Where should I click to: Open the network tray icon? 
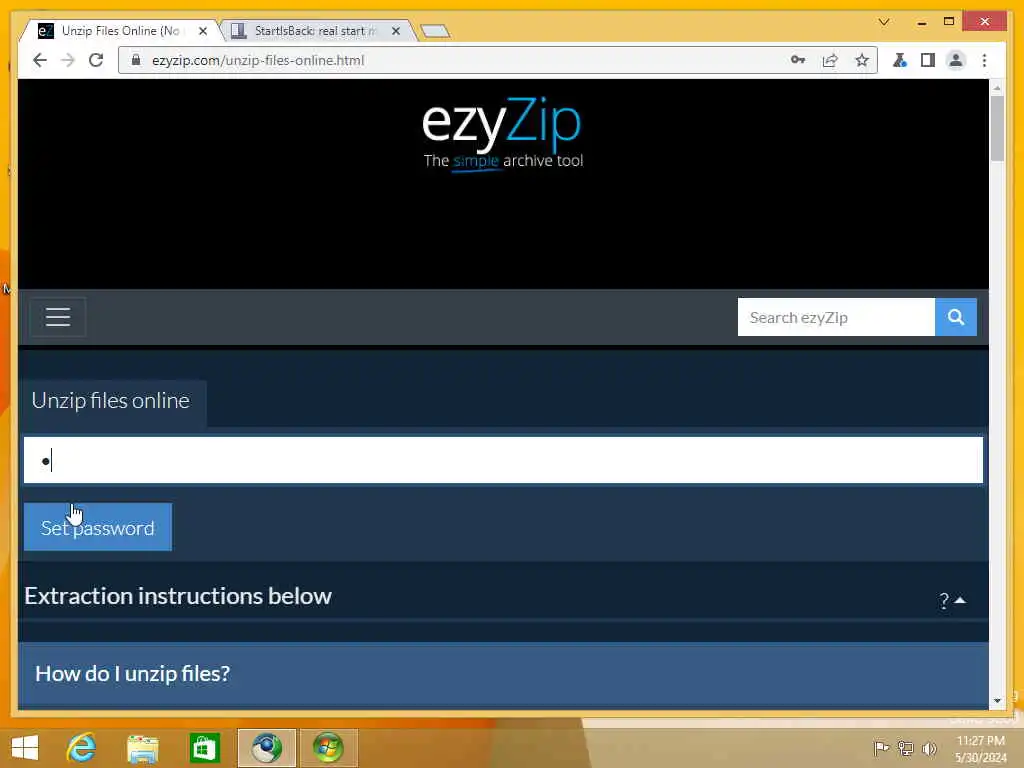coord(905,748)
